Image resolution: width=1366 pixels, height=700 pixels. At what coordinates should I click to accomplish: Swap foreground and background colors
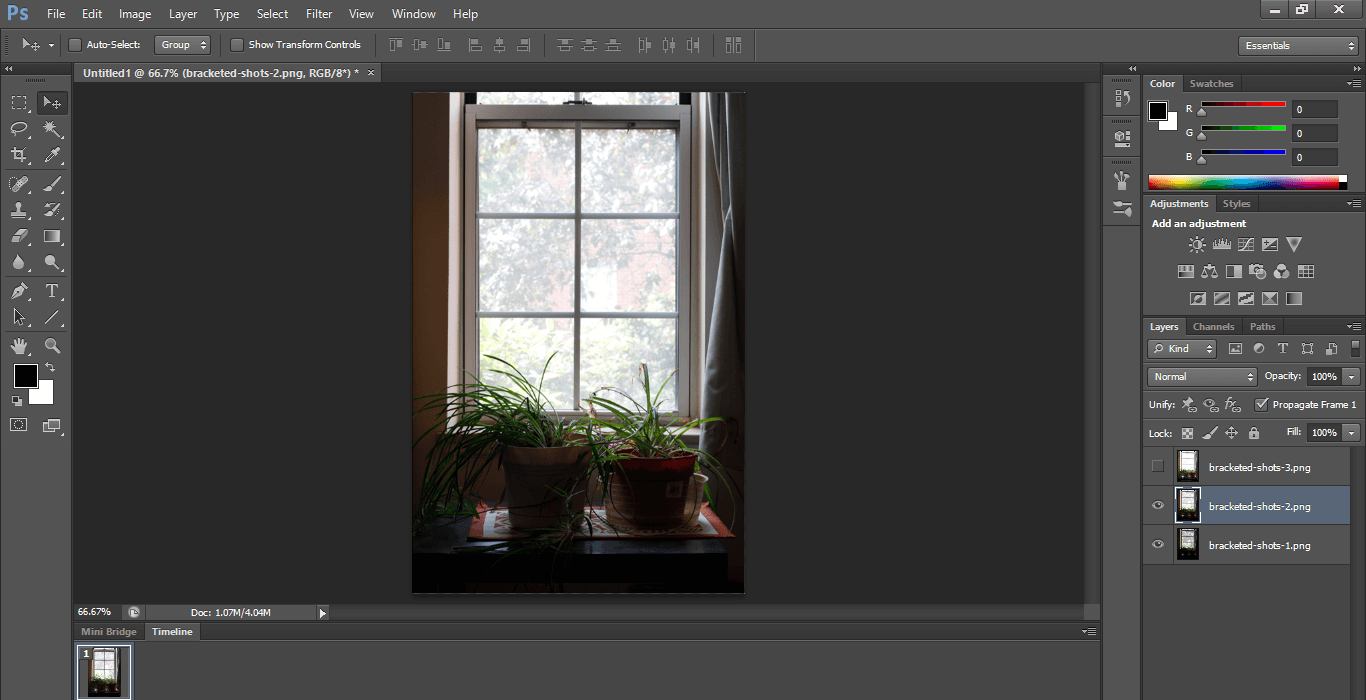click(50, 368)
